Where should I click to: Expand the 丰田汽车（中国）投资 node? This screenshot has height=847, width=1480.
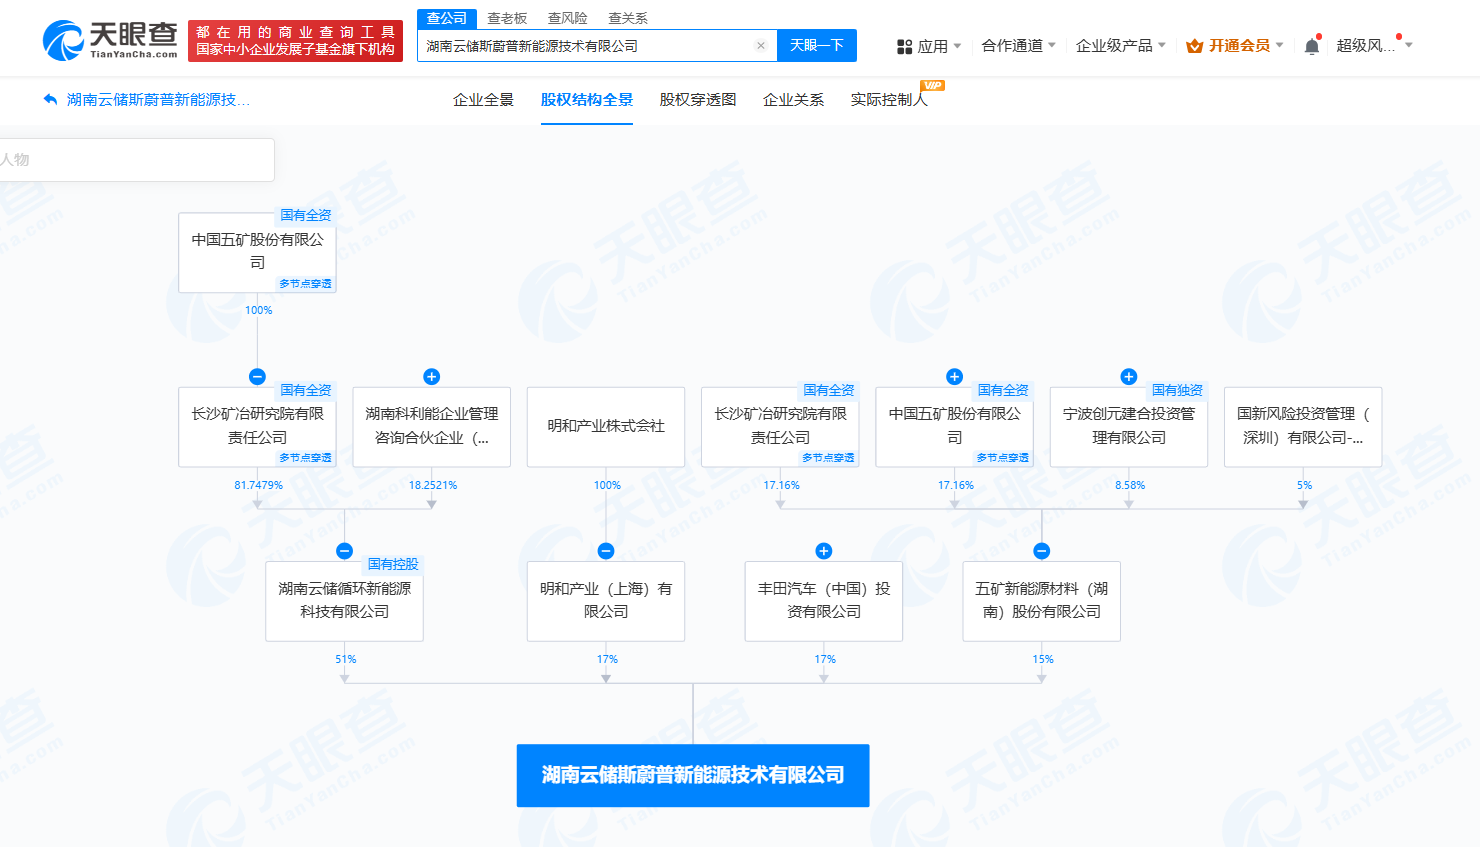click(x=824, y=551)
